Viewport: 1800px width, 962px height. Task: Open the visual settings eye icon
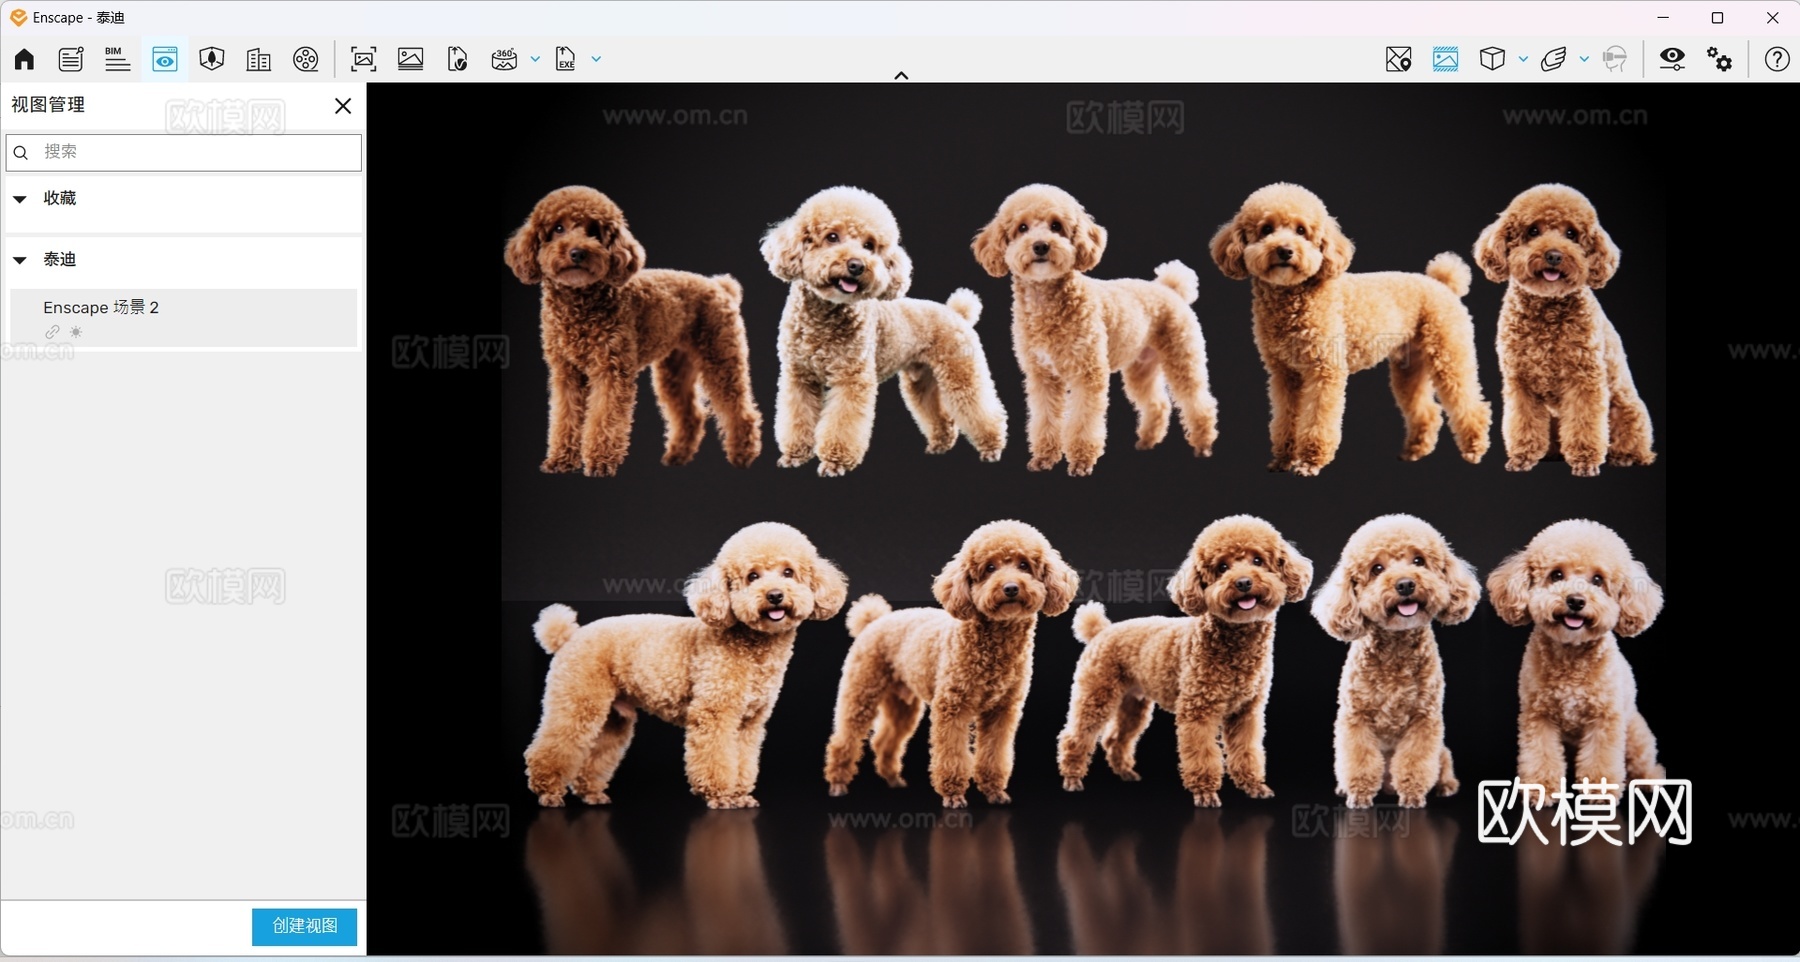(1672, 59)
